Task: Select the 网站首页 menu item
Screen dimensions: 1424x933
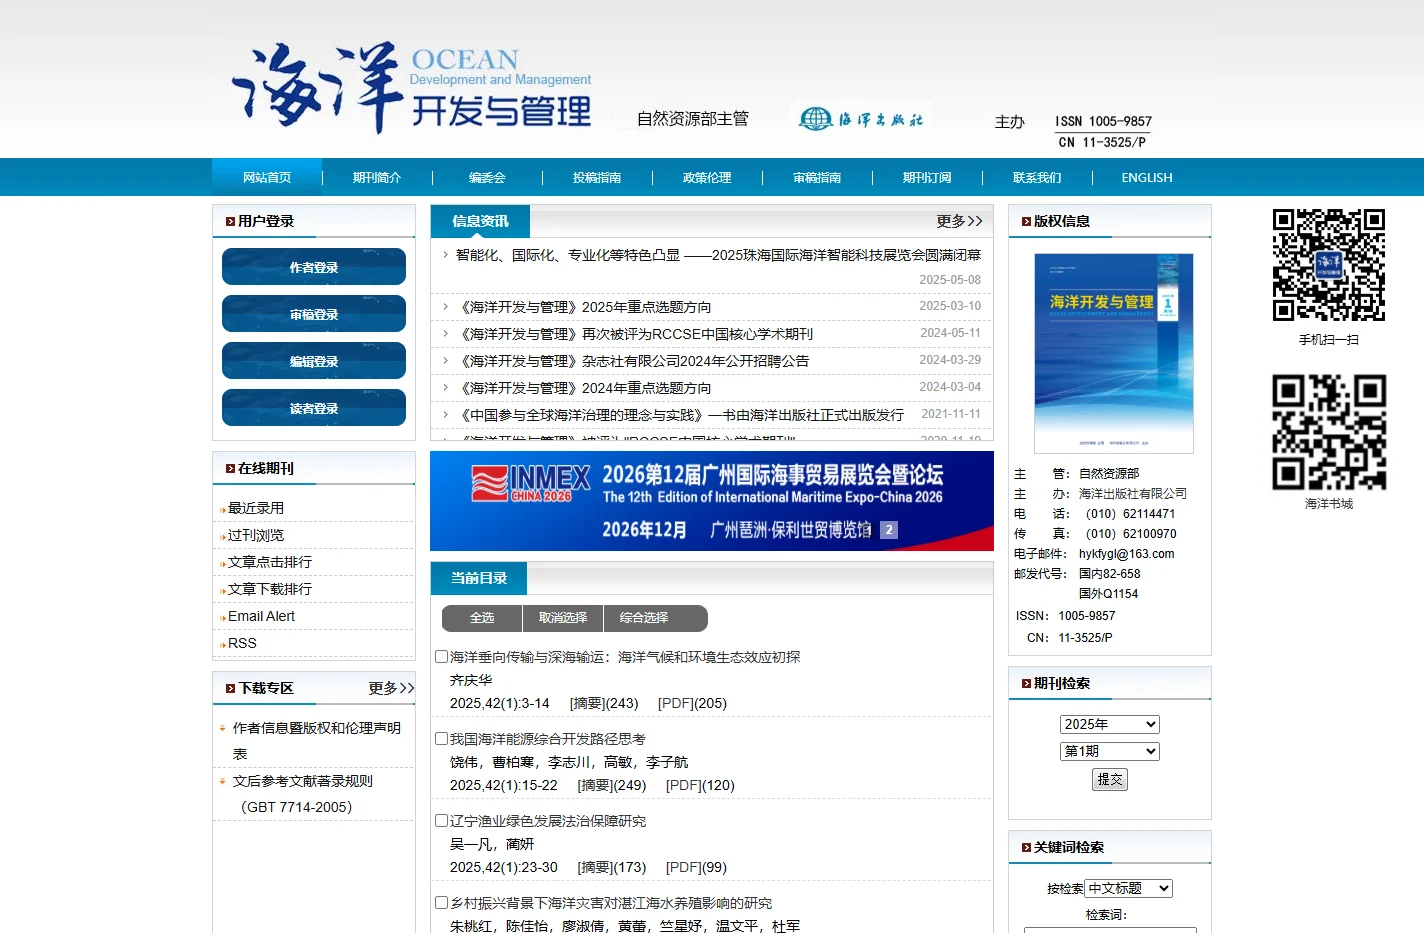Action: tap(267, 178)
